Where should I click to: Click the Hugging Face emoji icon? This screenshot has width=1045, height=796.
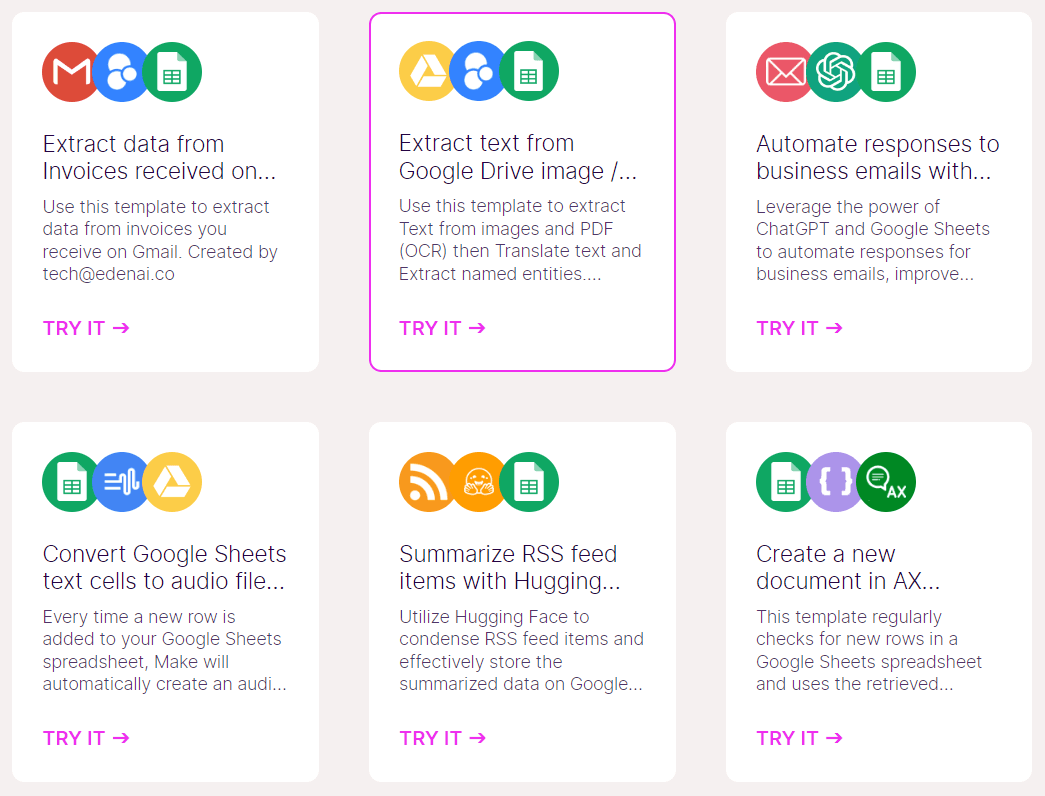pyautogui.click(x=479, y=482)
